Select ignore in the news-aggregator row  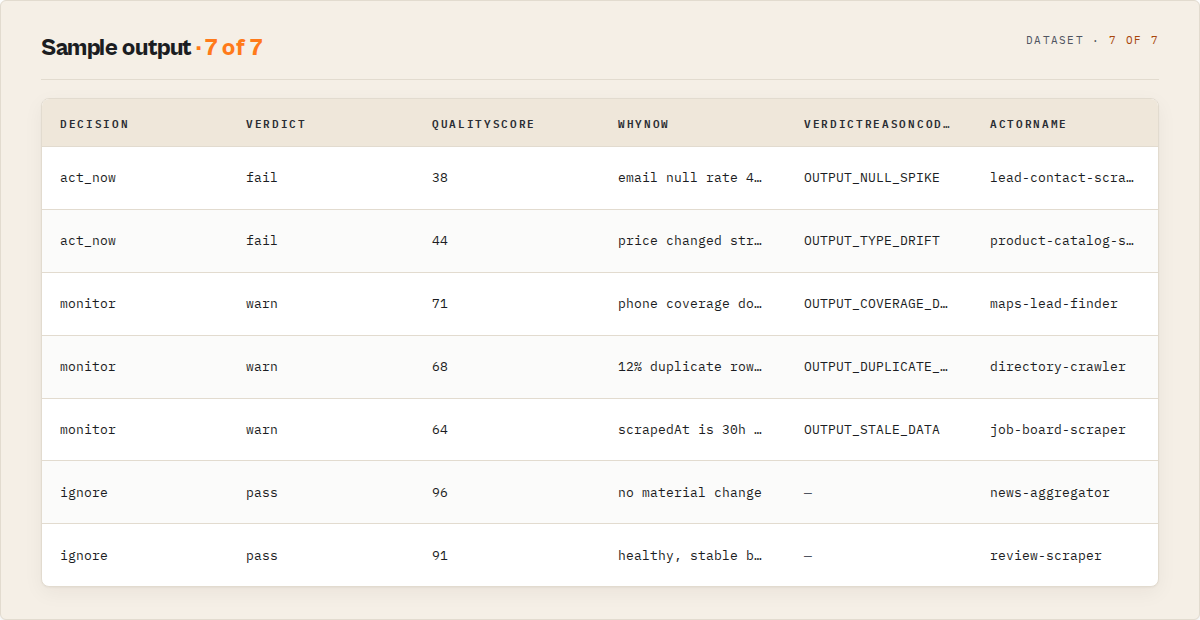[84, 493]
